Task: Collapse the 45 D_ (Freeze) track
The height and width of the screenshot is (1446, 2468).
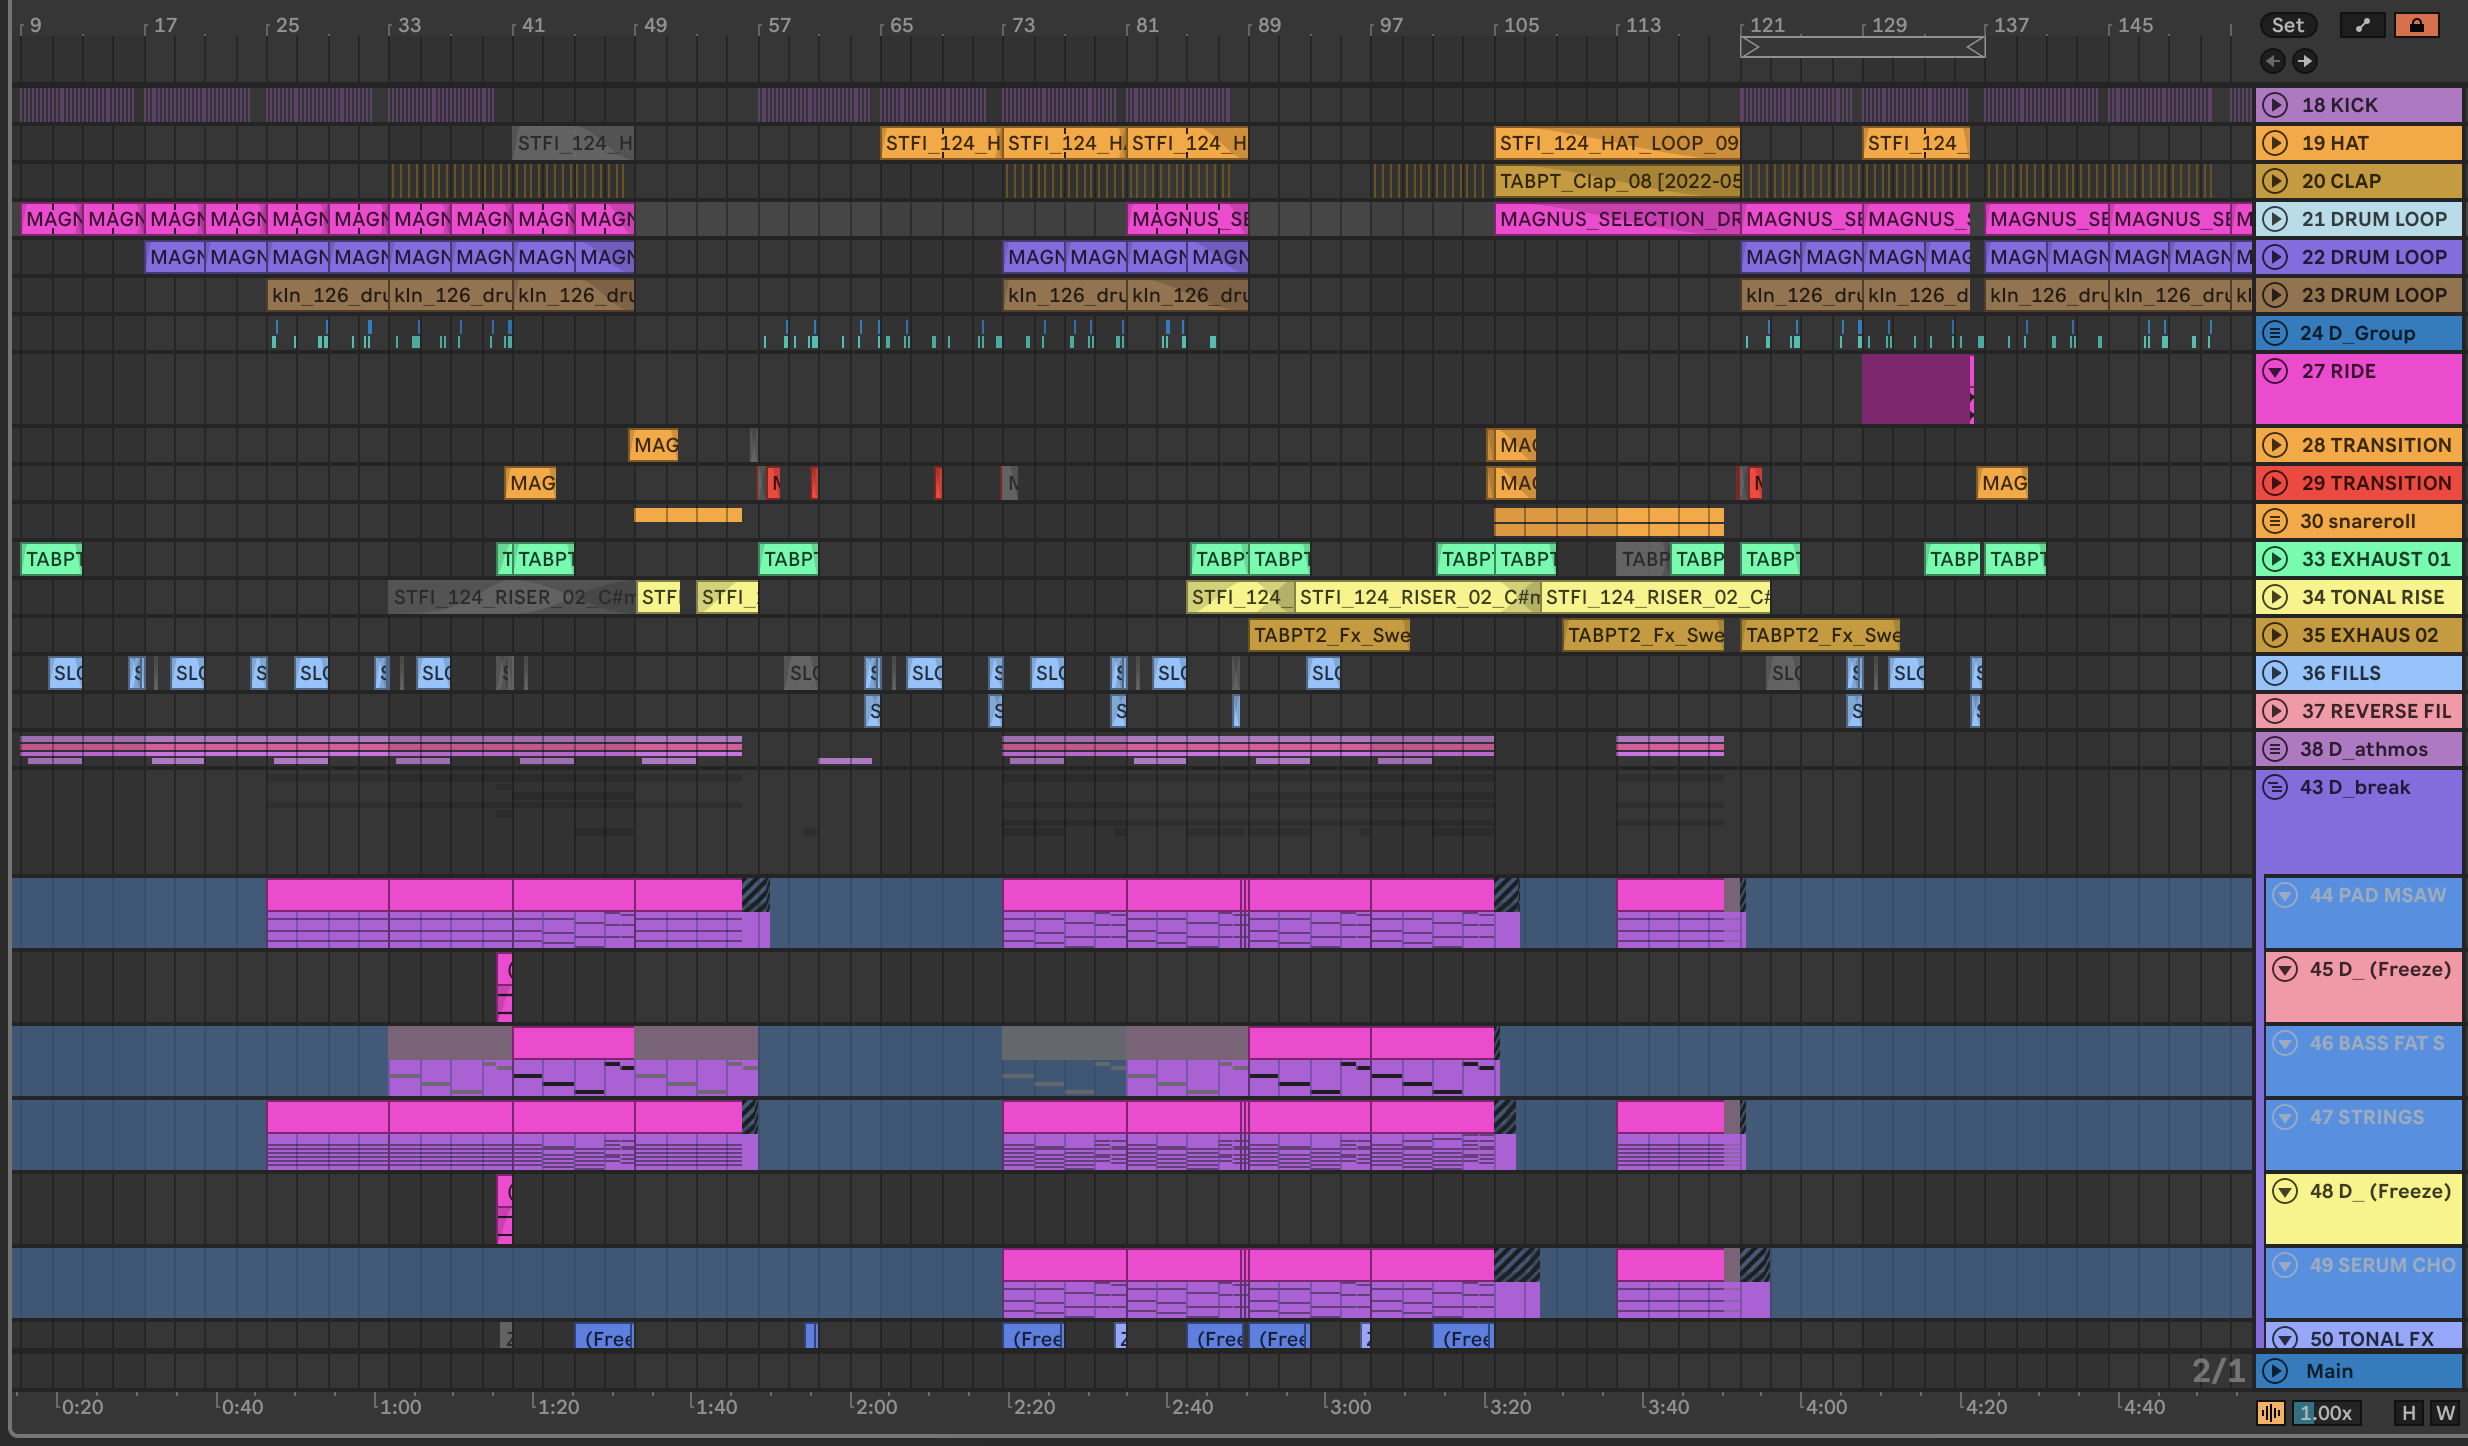Action: (x=2285, y=969)
